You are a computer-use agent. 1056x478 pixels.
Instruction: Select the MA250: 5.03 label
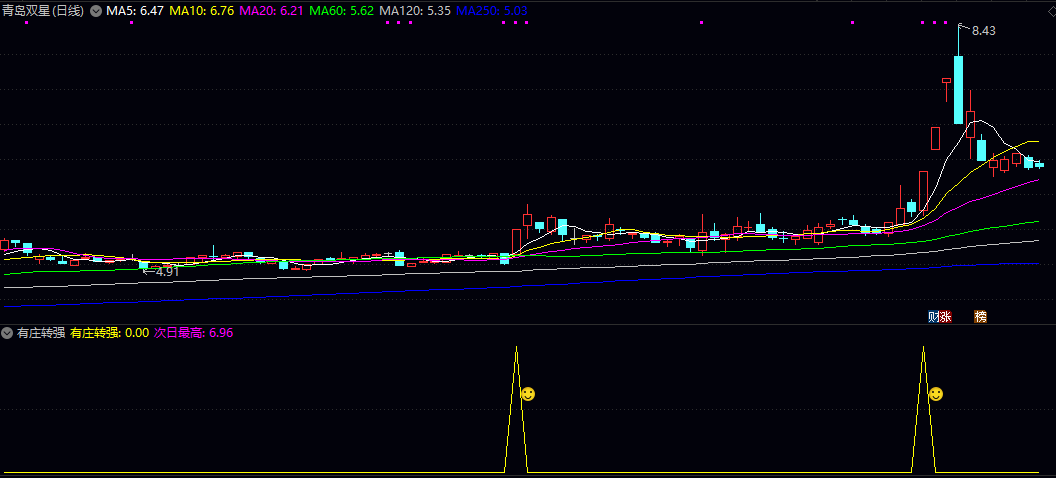(x=492, y=11)
